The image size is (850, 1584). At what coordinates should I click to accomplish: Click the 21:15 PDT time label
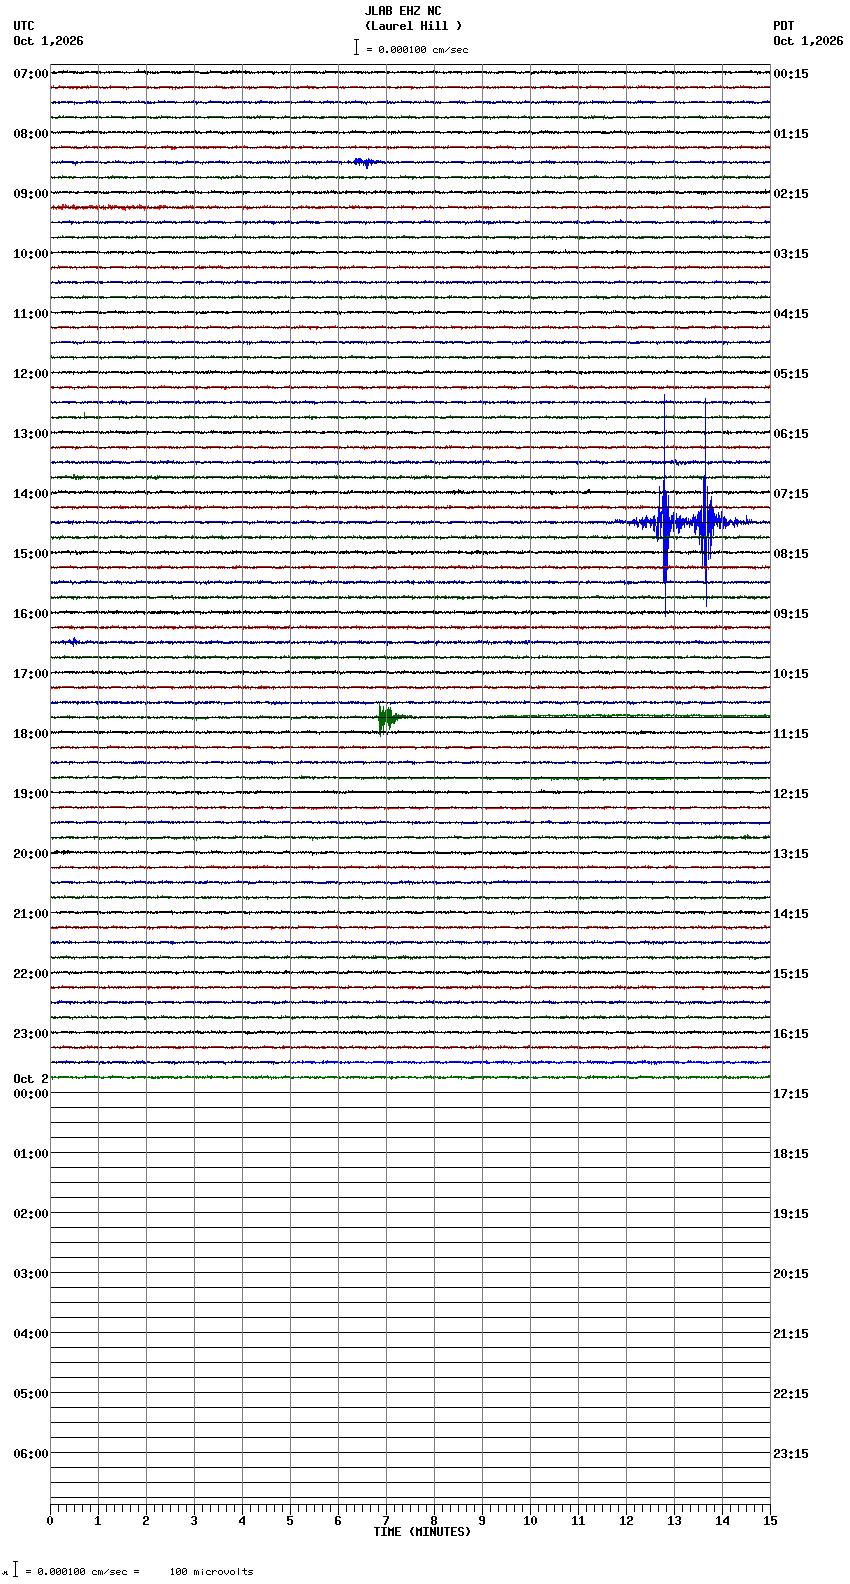[791, 1334]
